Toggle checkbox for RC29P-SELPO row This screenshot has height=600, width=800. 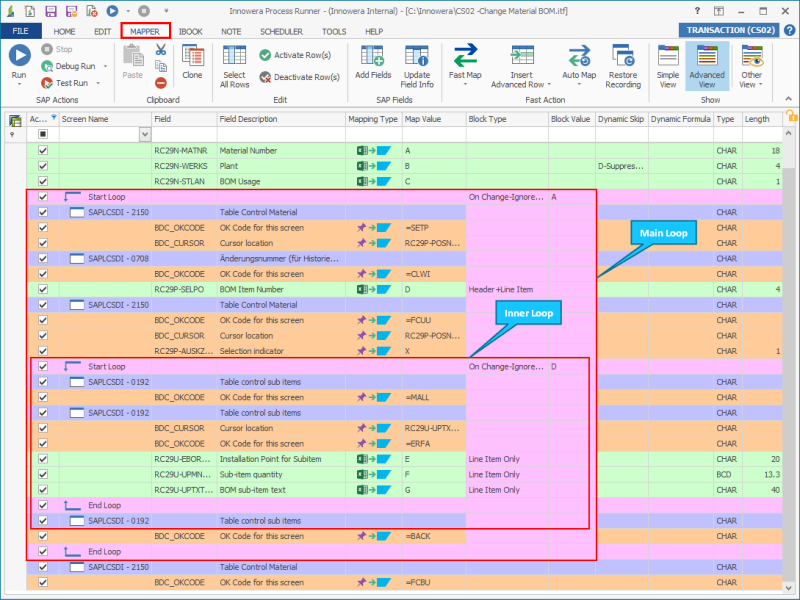(x=43, y=289)
